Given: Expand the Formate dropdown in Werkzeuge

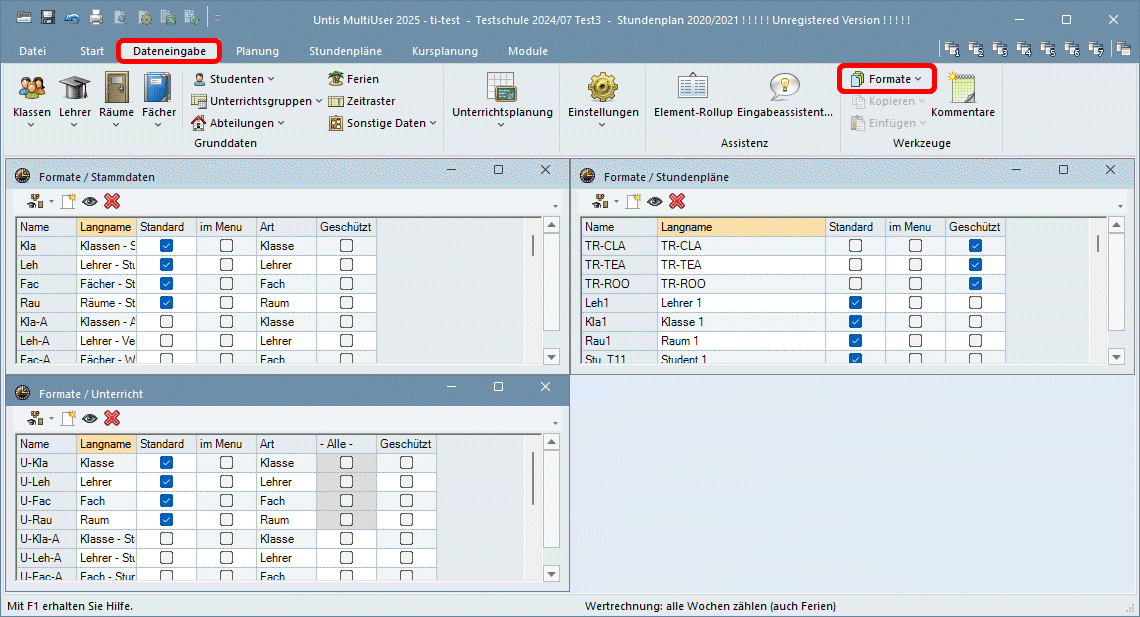Looking at the screenshot, I should tap(888, 79).
